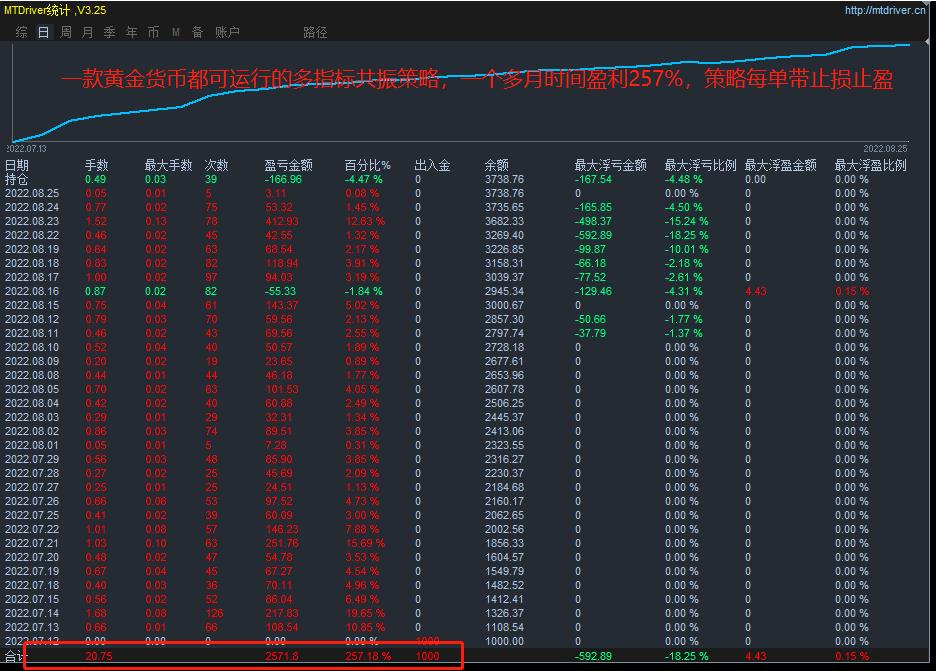Click the 最大浮盈金额 column header
The height and width of the screenshot is (671, 936).
(x=781, y=165)
